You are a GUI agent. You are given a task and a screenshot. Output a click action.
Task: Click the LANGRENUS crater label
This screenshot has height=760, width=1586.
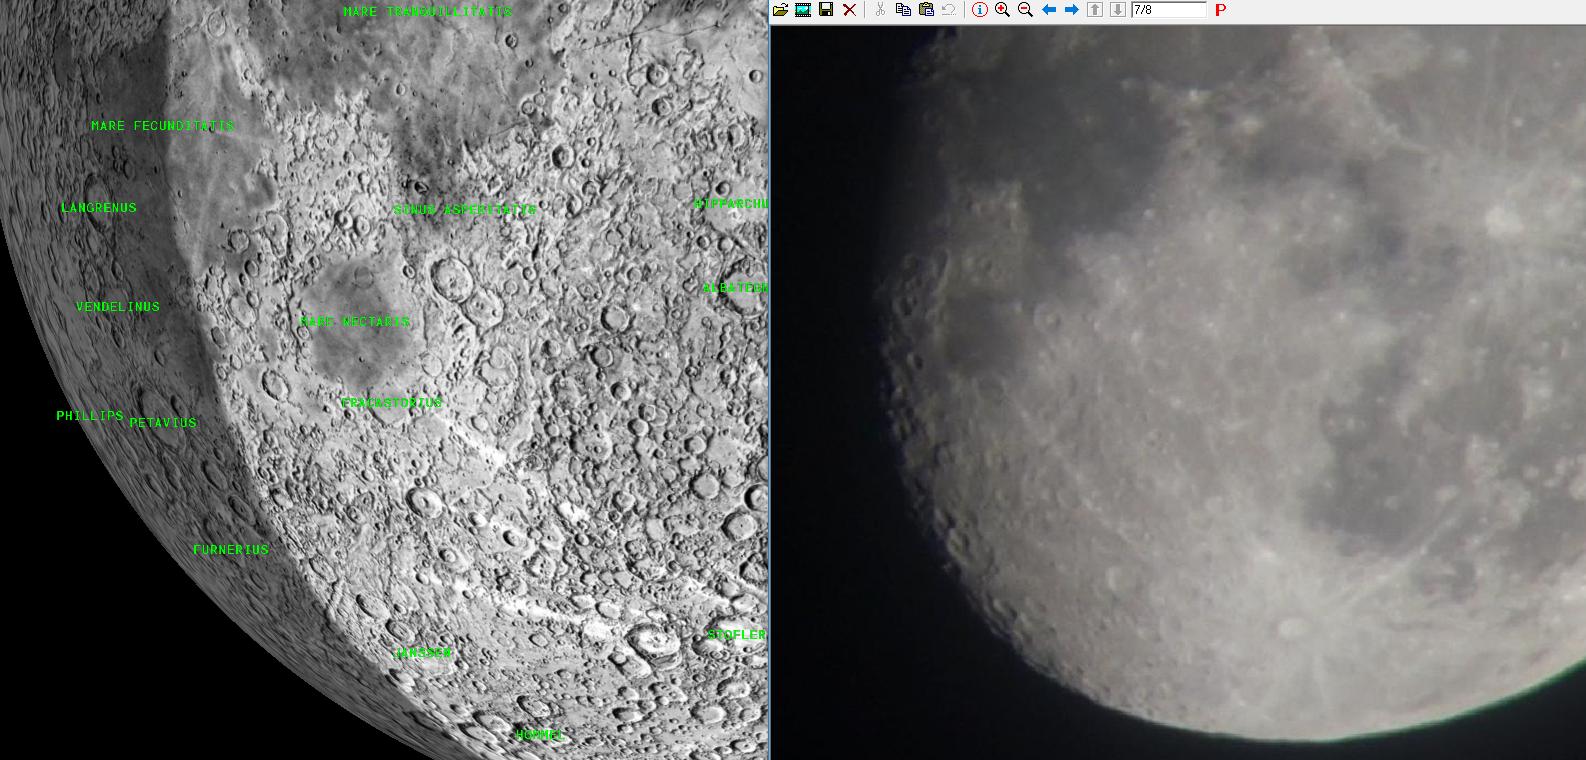click(99, 208)
